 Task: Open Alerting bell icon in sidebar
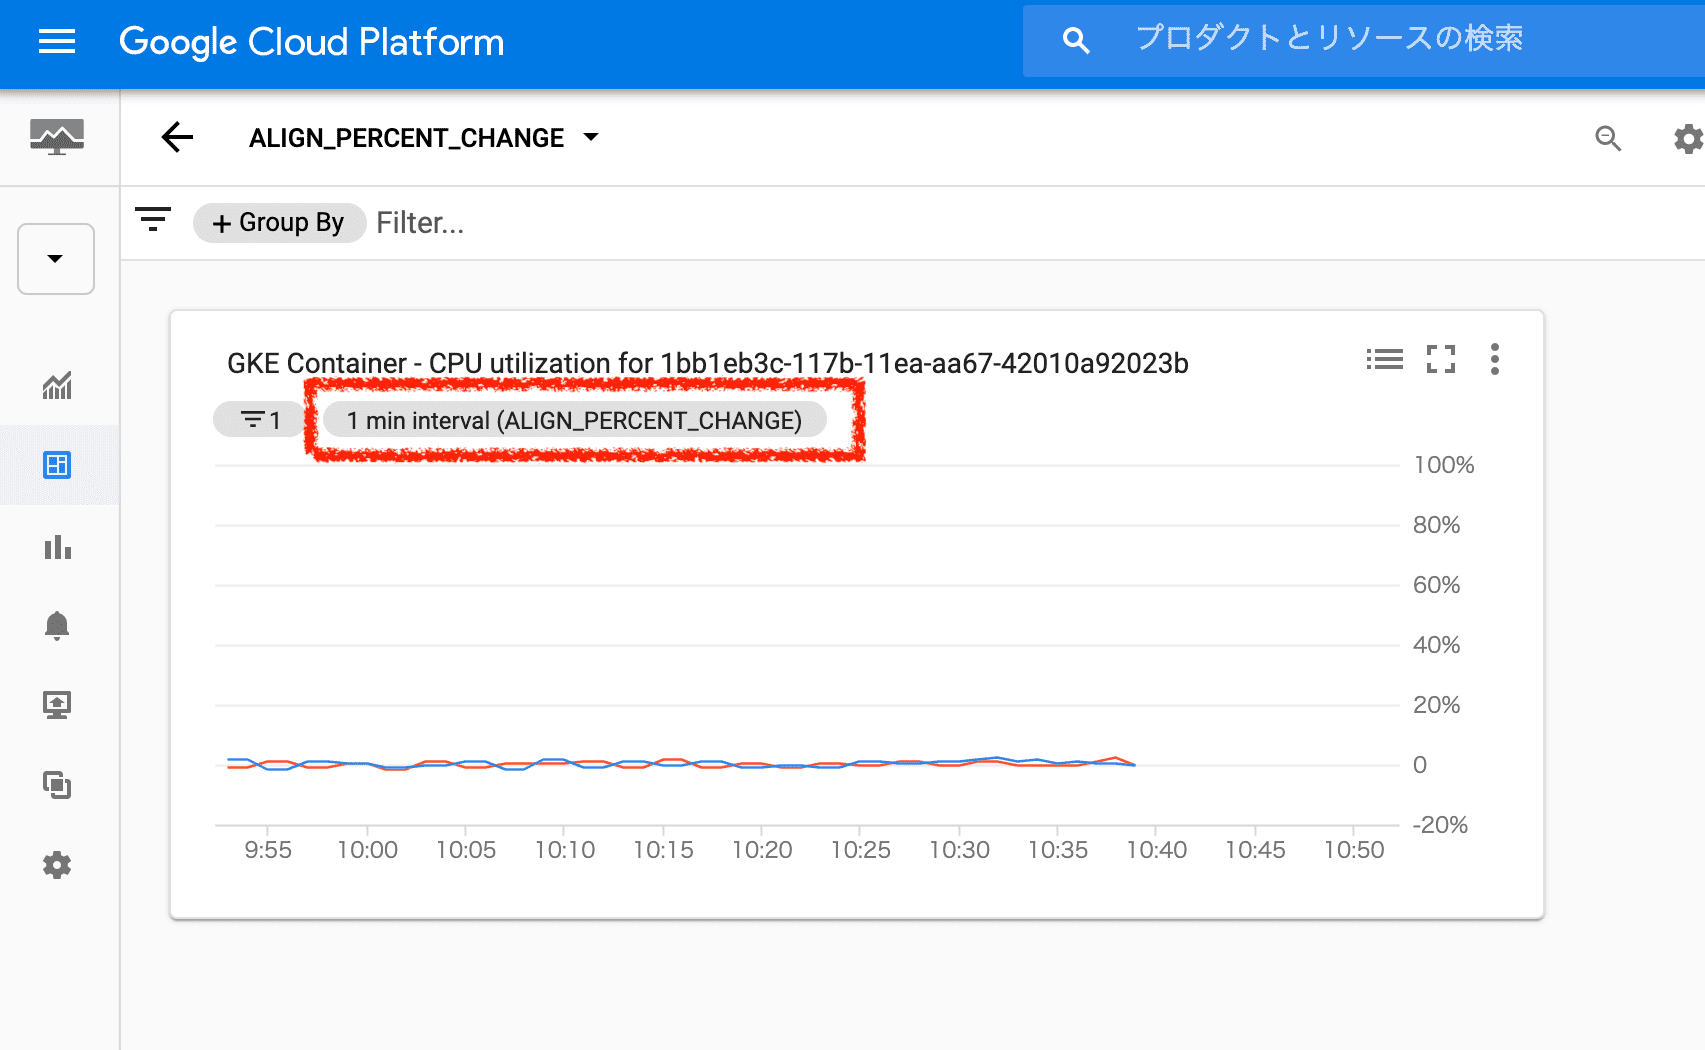[x=57, y=625]
